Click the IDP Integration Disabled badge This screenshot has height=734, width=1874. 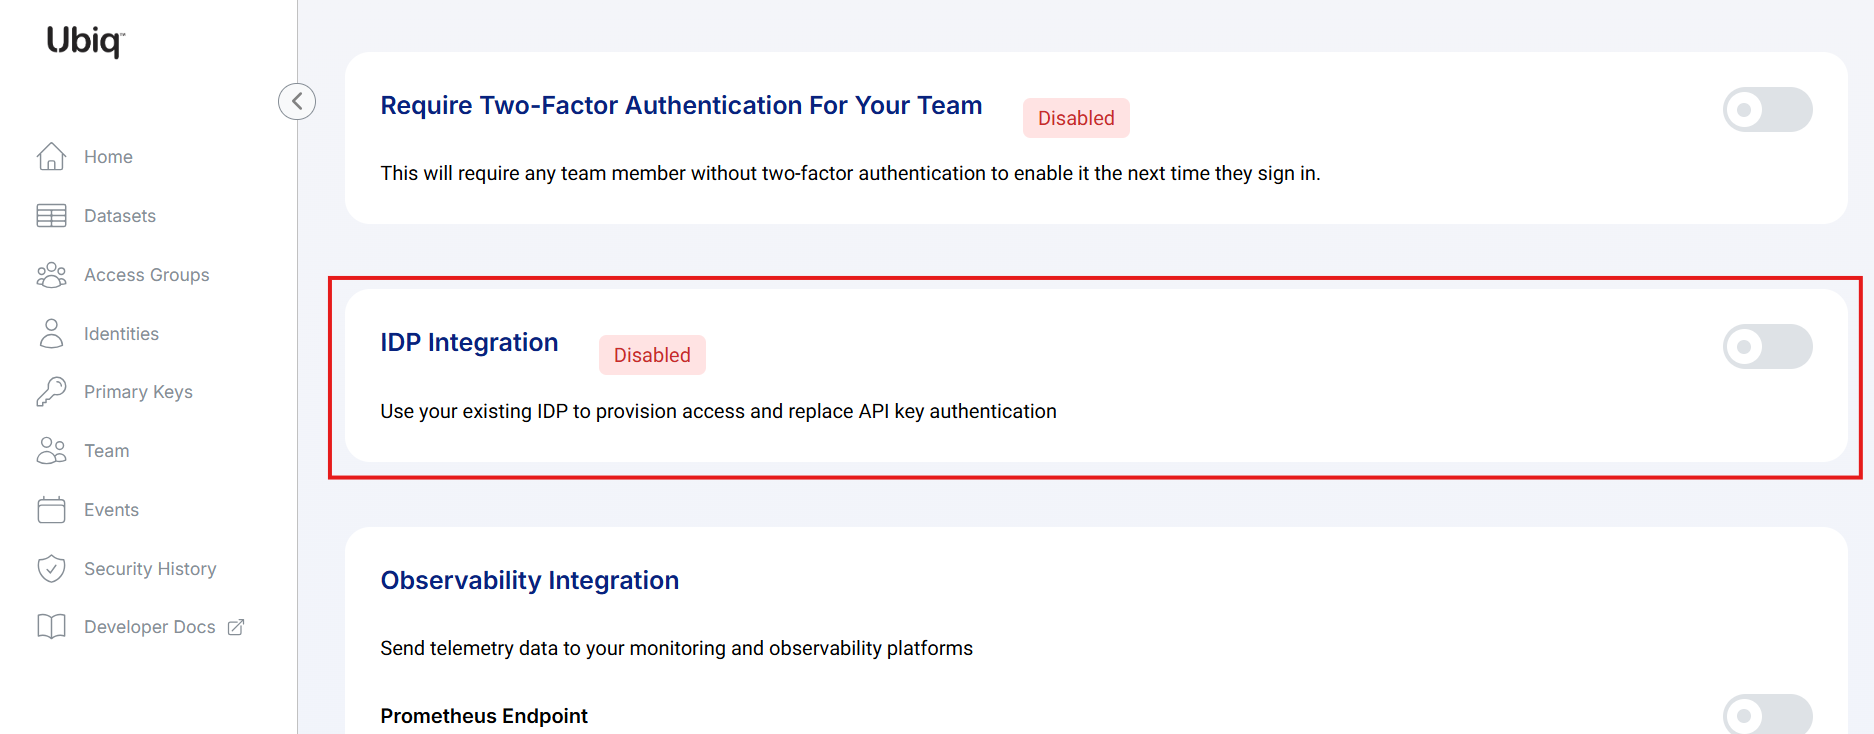[x=652, y=355]
